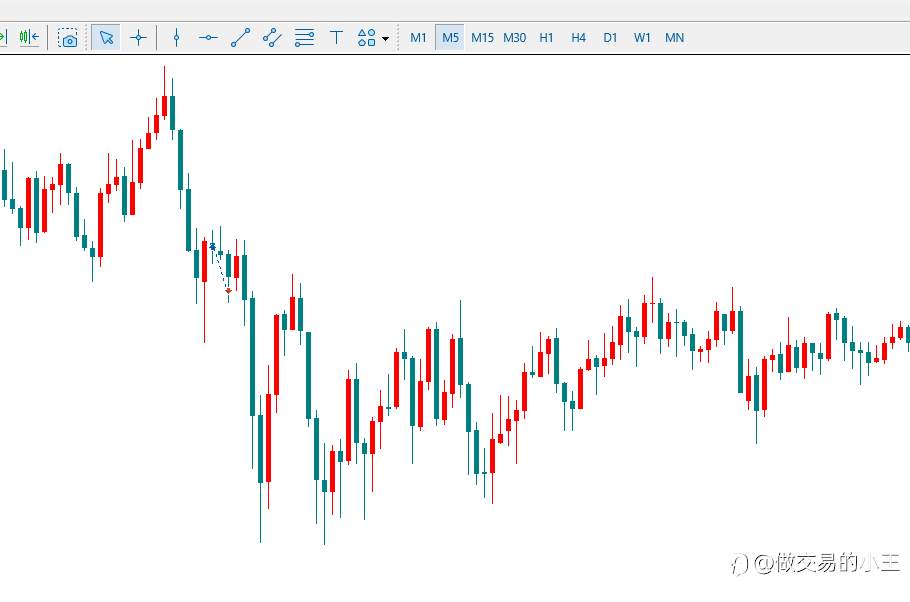Toggle the M5 timeframe button
Screen dimensions: 910x602
click(x=450, y=38)
